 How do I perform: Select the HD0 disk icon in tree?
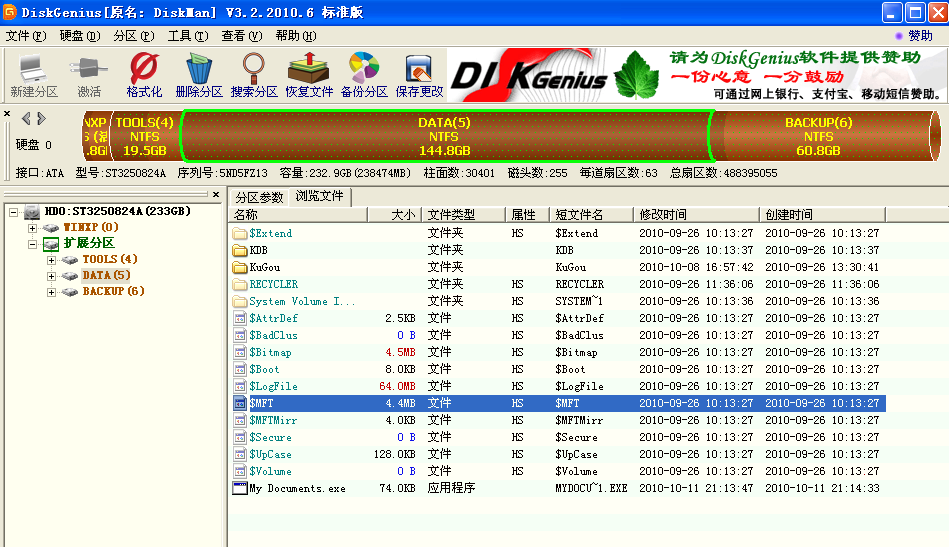[x=33, y=212]
